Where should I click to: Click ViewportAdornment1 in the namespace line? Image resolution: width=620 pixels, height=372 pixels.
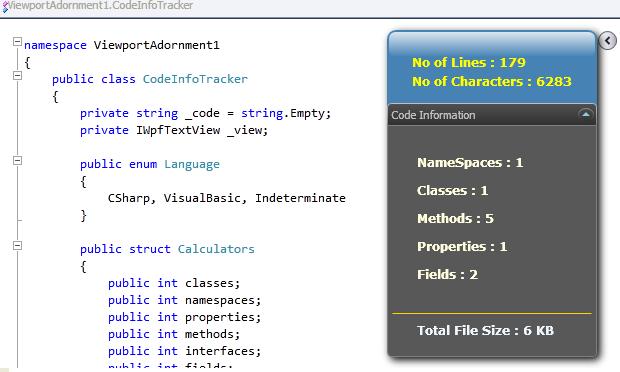coord(157,45)
